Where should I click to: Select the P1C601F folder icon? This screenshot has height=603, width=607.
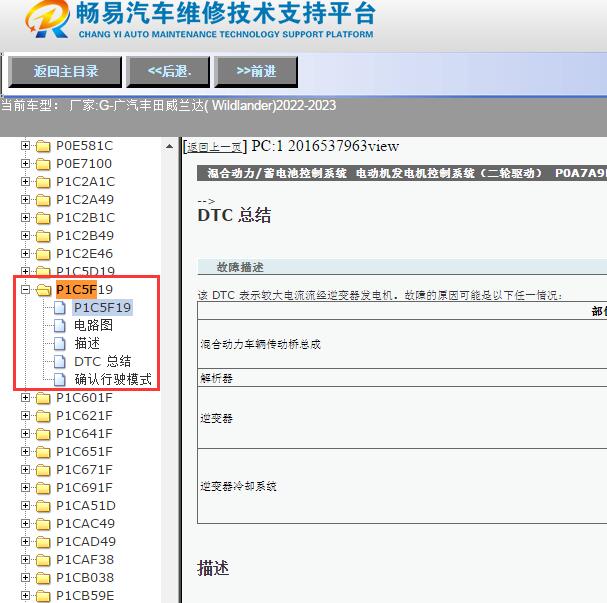(43, 398)
